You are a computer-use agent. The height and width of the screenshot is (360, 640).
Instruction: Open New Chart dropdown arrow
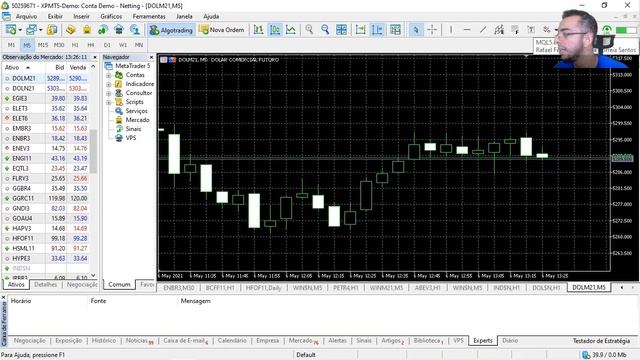tap(20, 30)
